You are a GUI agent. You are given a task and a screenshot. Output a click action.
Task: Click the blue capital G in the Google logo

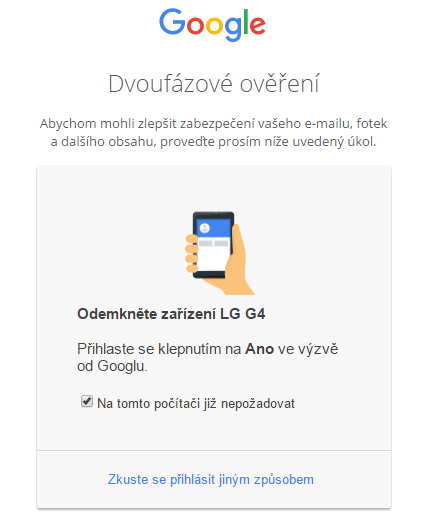tap(172, 22)
